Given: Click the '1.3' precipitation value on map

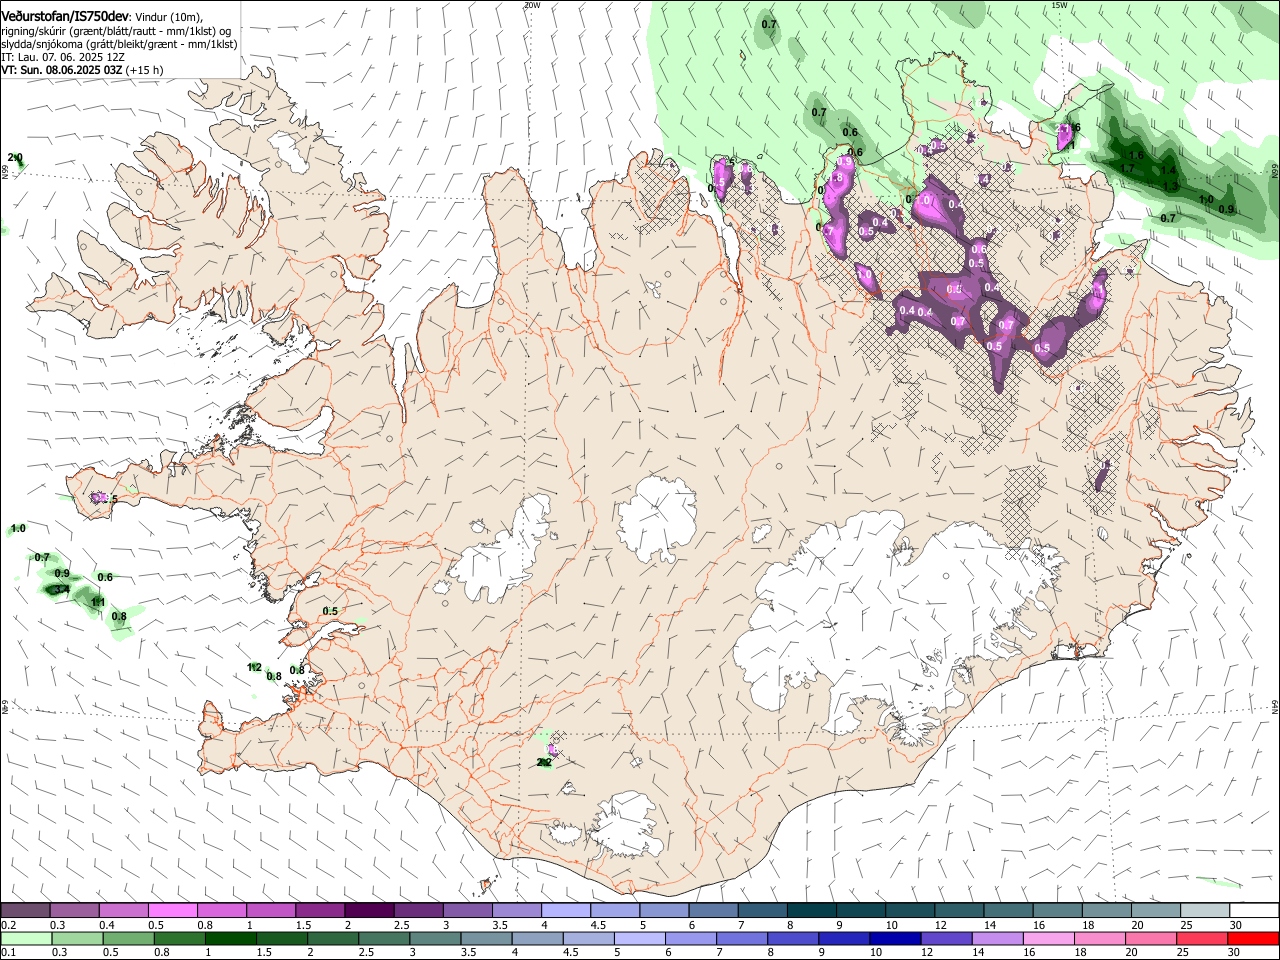Looking at the screenshot, I should [1172, 187].
